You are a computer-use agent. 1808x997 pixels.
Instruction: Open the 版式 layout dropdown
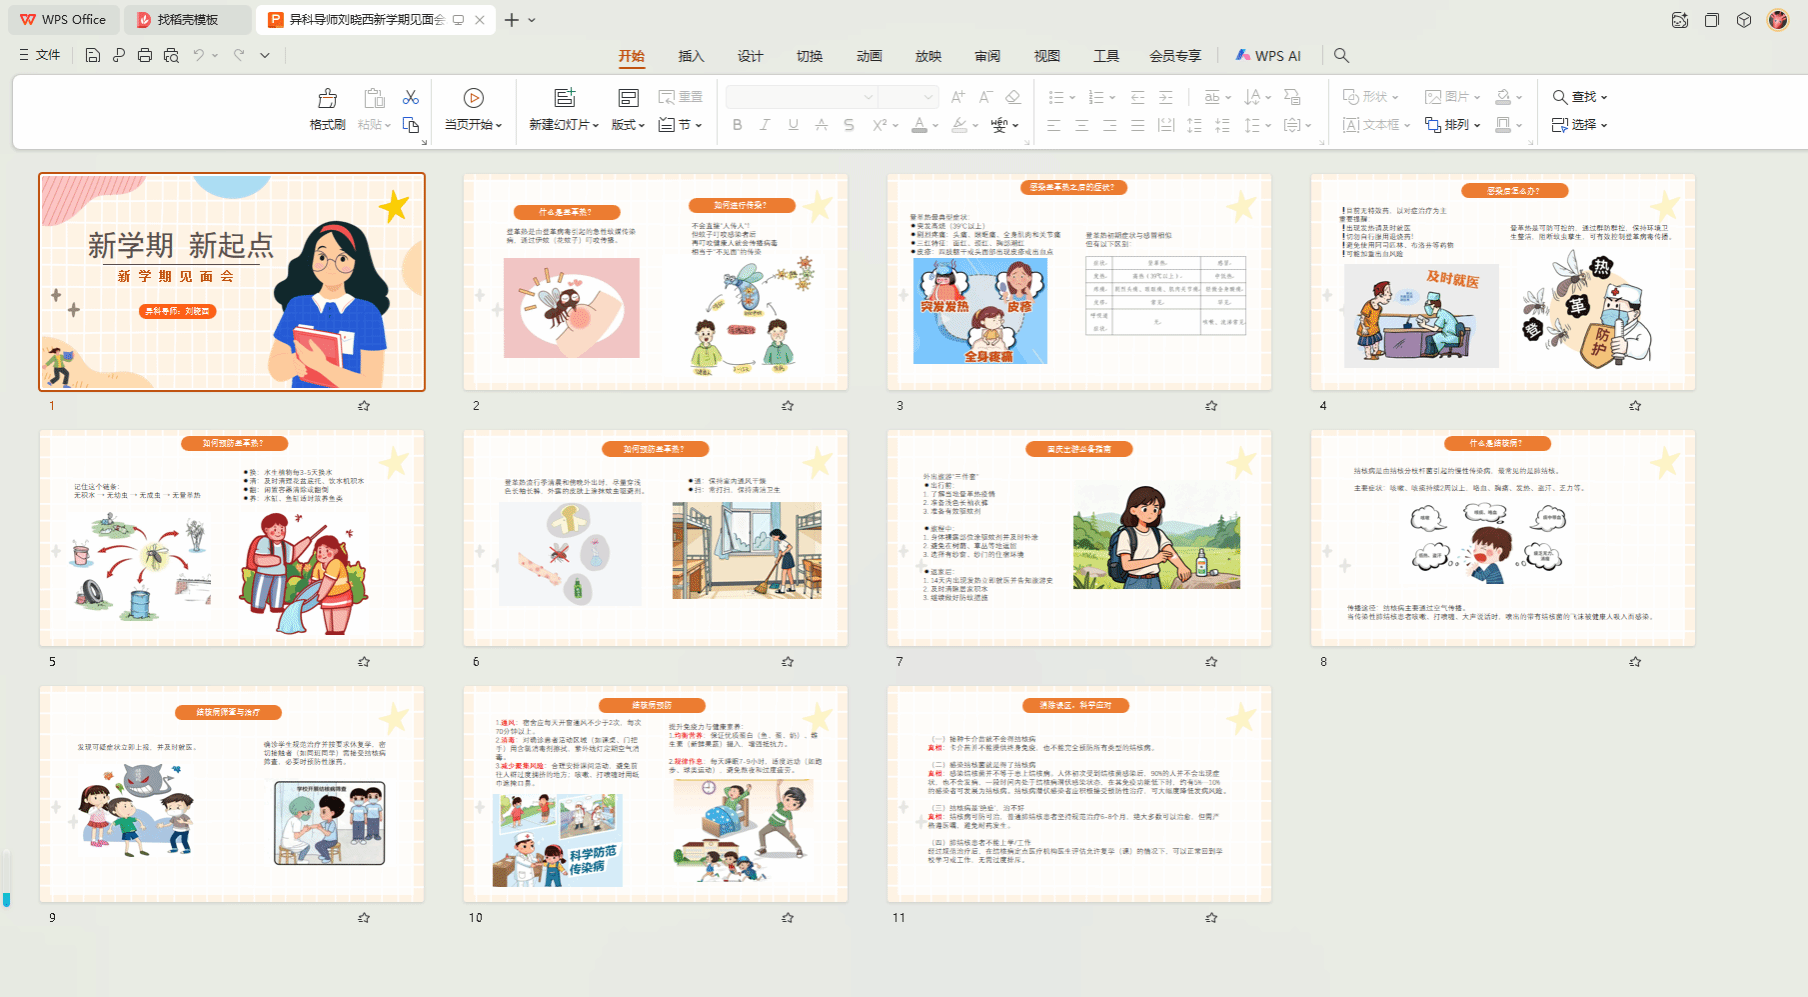pos(628,125)
